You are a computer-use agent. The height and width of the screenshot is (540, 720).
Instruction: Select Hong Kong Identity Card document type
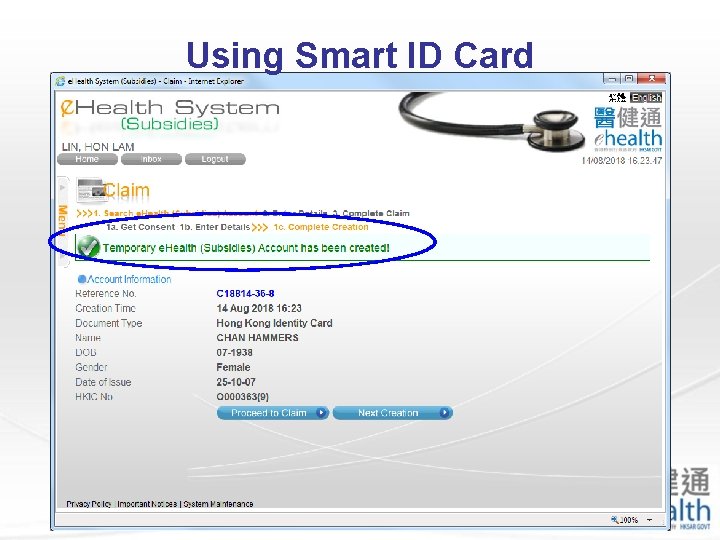274,323
